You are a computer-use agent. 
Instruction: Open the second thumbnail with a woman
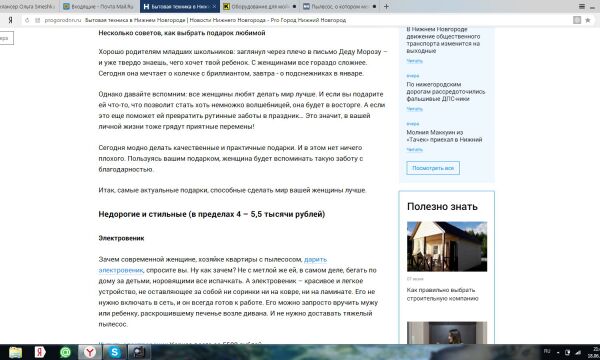447,332
